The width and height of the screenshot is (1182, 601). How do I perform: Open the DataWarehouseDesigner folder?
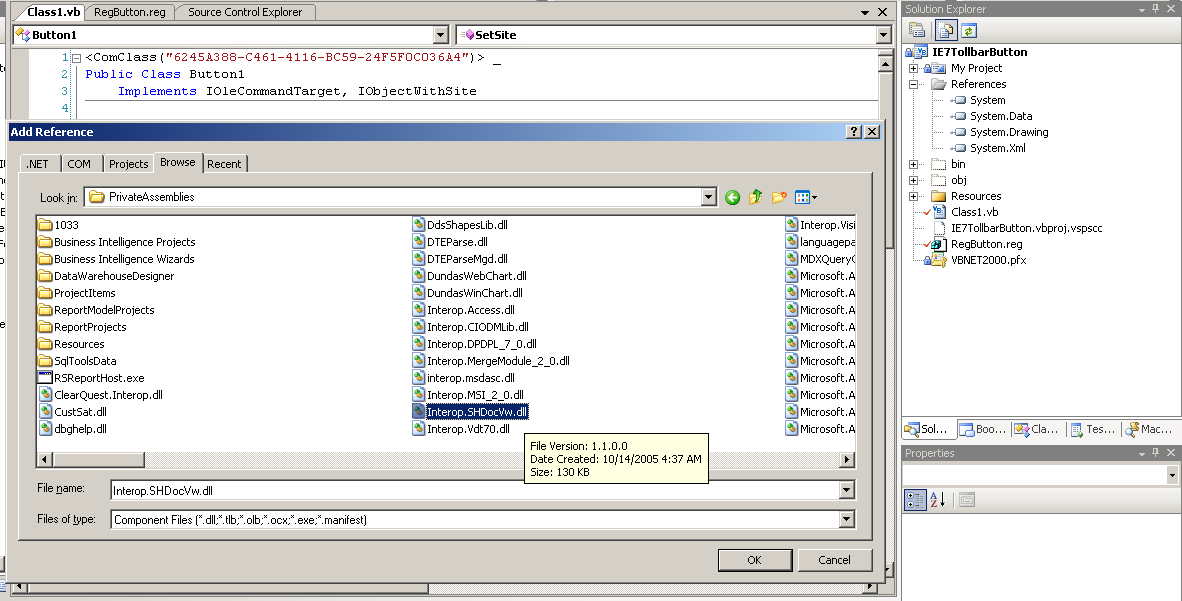[106, 276]
